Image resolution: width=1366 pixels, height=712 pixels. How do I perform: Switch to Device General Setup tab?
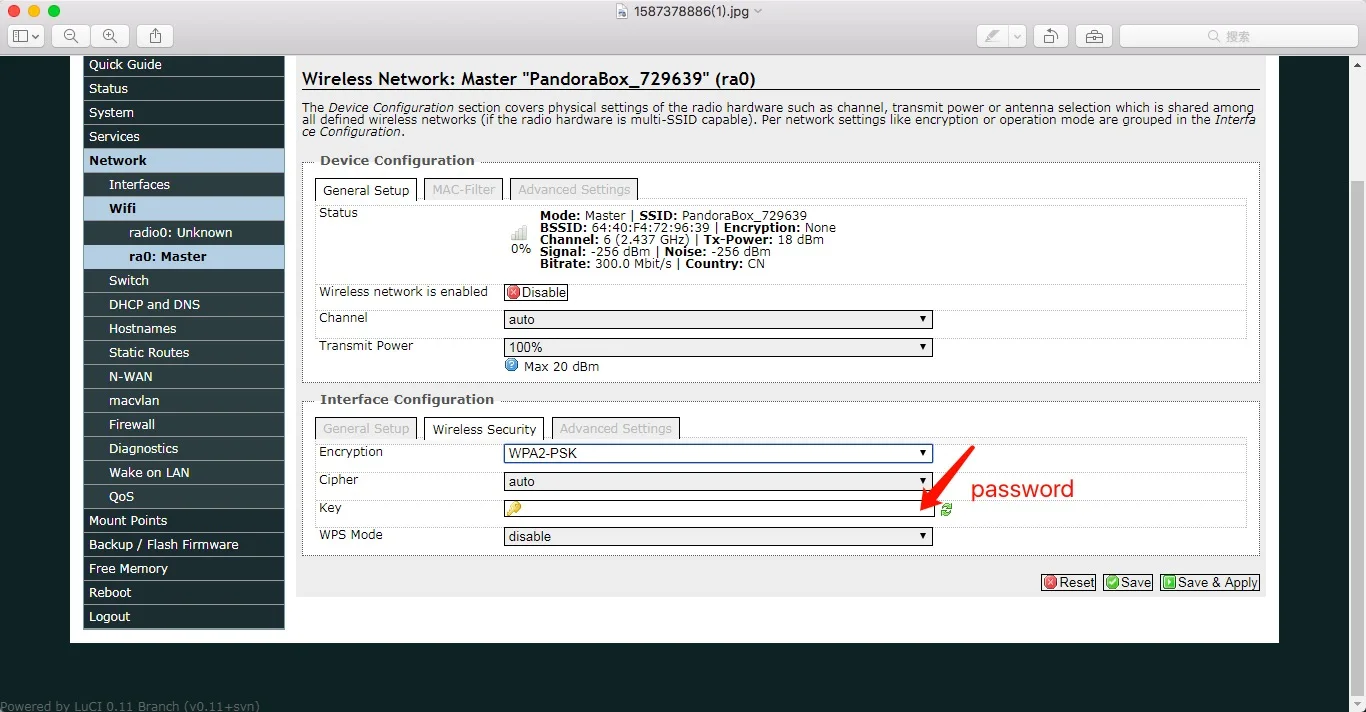tap(366, 190)
